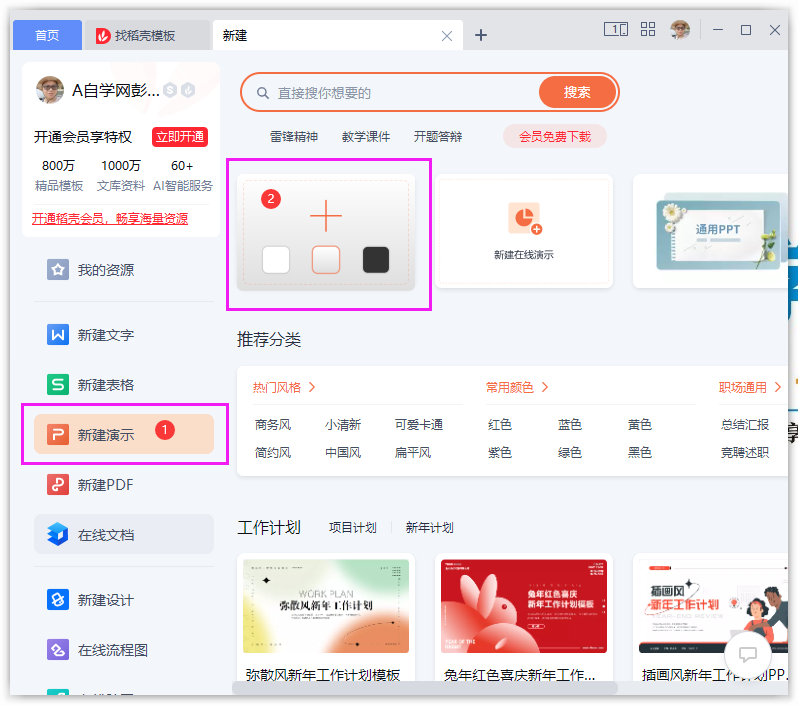The width and height of the screenshot is (798, 705).
Task: Select the 新建 tab
Action: (x=338, y=35)
